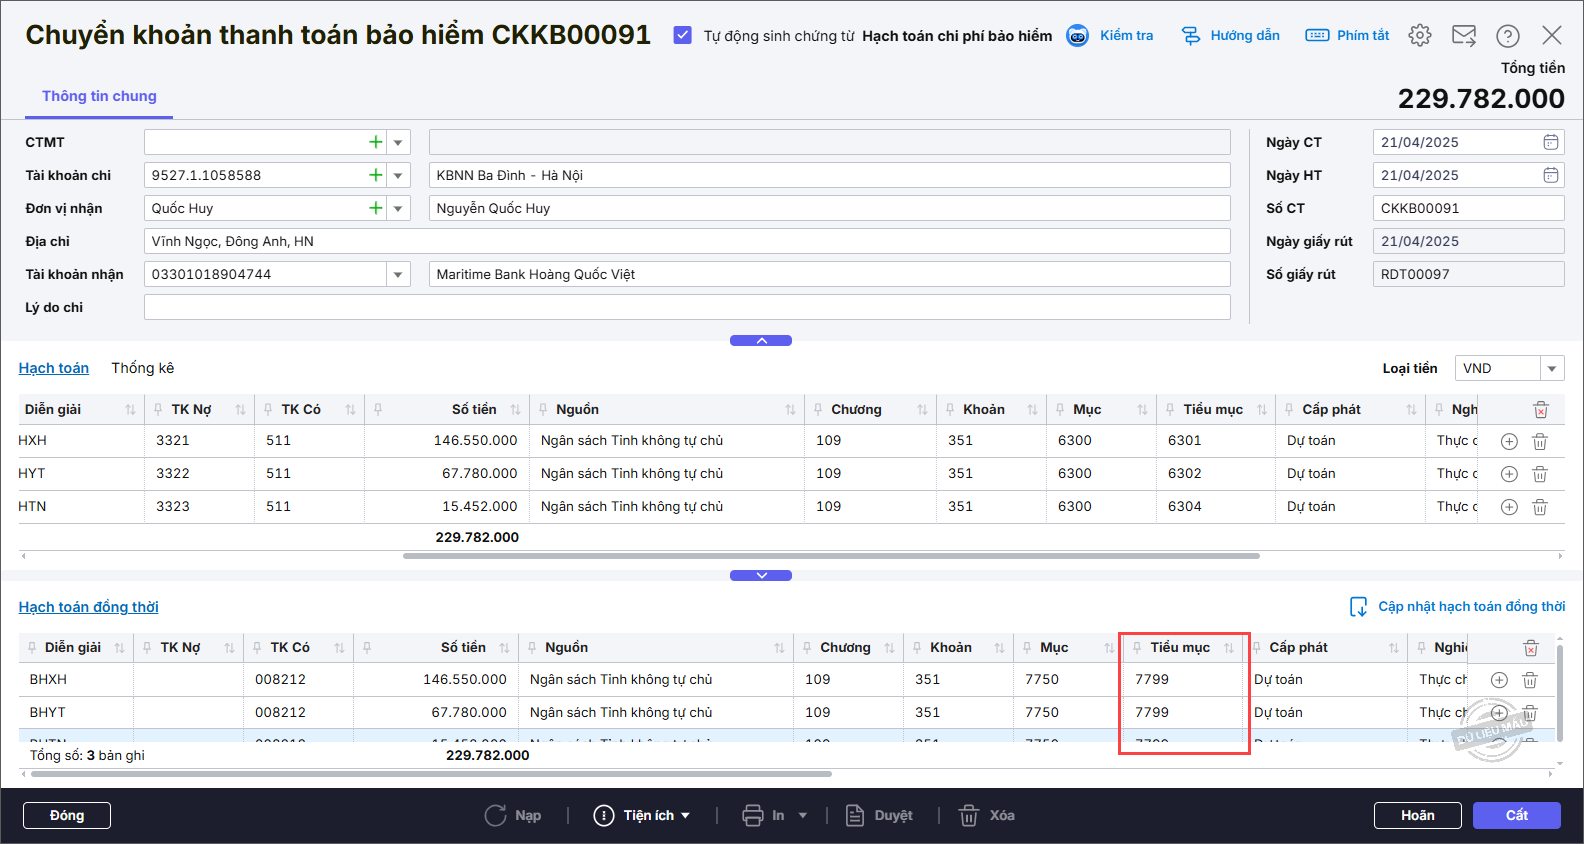Click the Hoãn button
Viewport: 1584px width, 844px height.
[x=1418, y=816]
